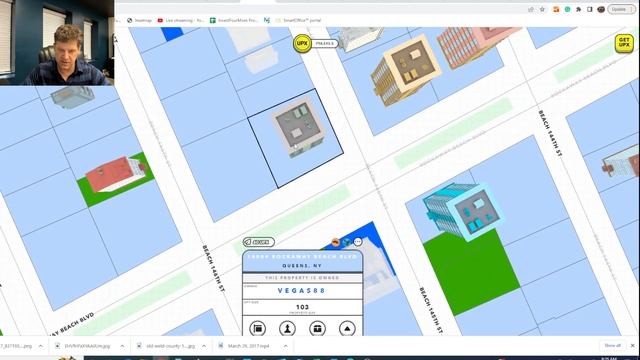Open the Live streaming YouTube bookmark
640x360 pixels.
click(180, 20)
